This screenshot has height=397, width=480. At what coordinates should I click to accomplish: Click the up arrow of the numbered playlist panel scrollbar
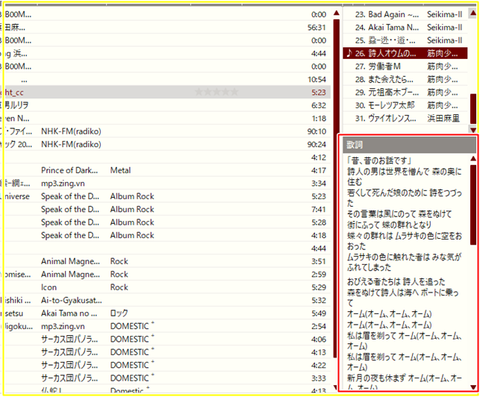click(473, 13)
